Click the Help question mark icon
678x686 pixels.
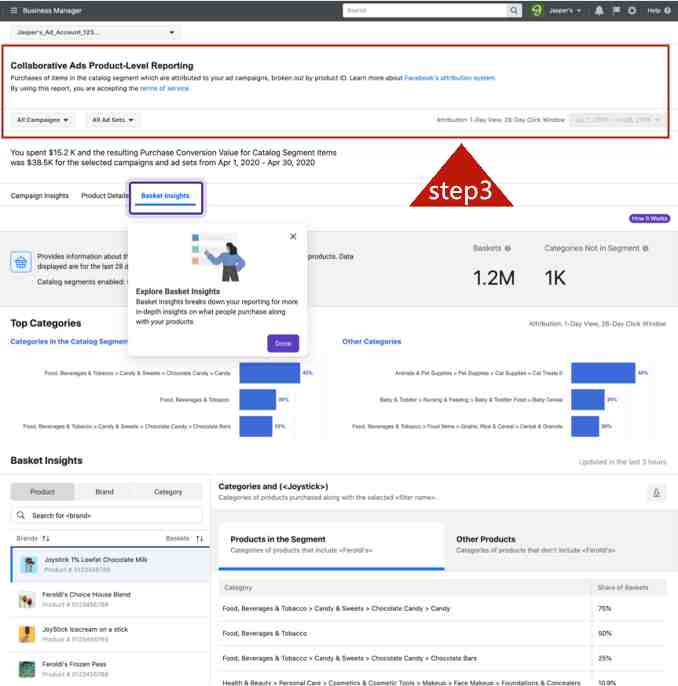click(x=668, y=10)
